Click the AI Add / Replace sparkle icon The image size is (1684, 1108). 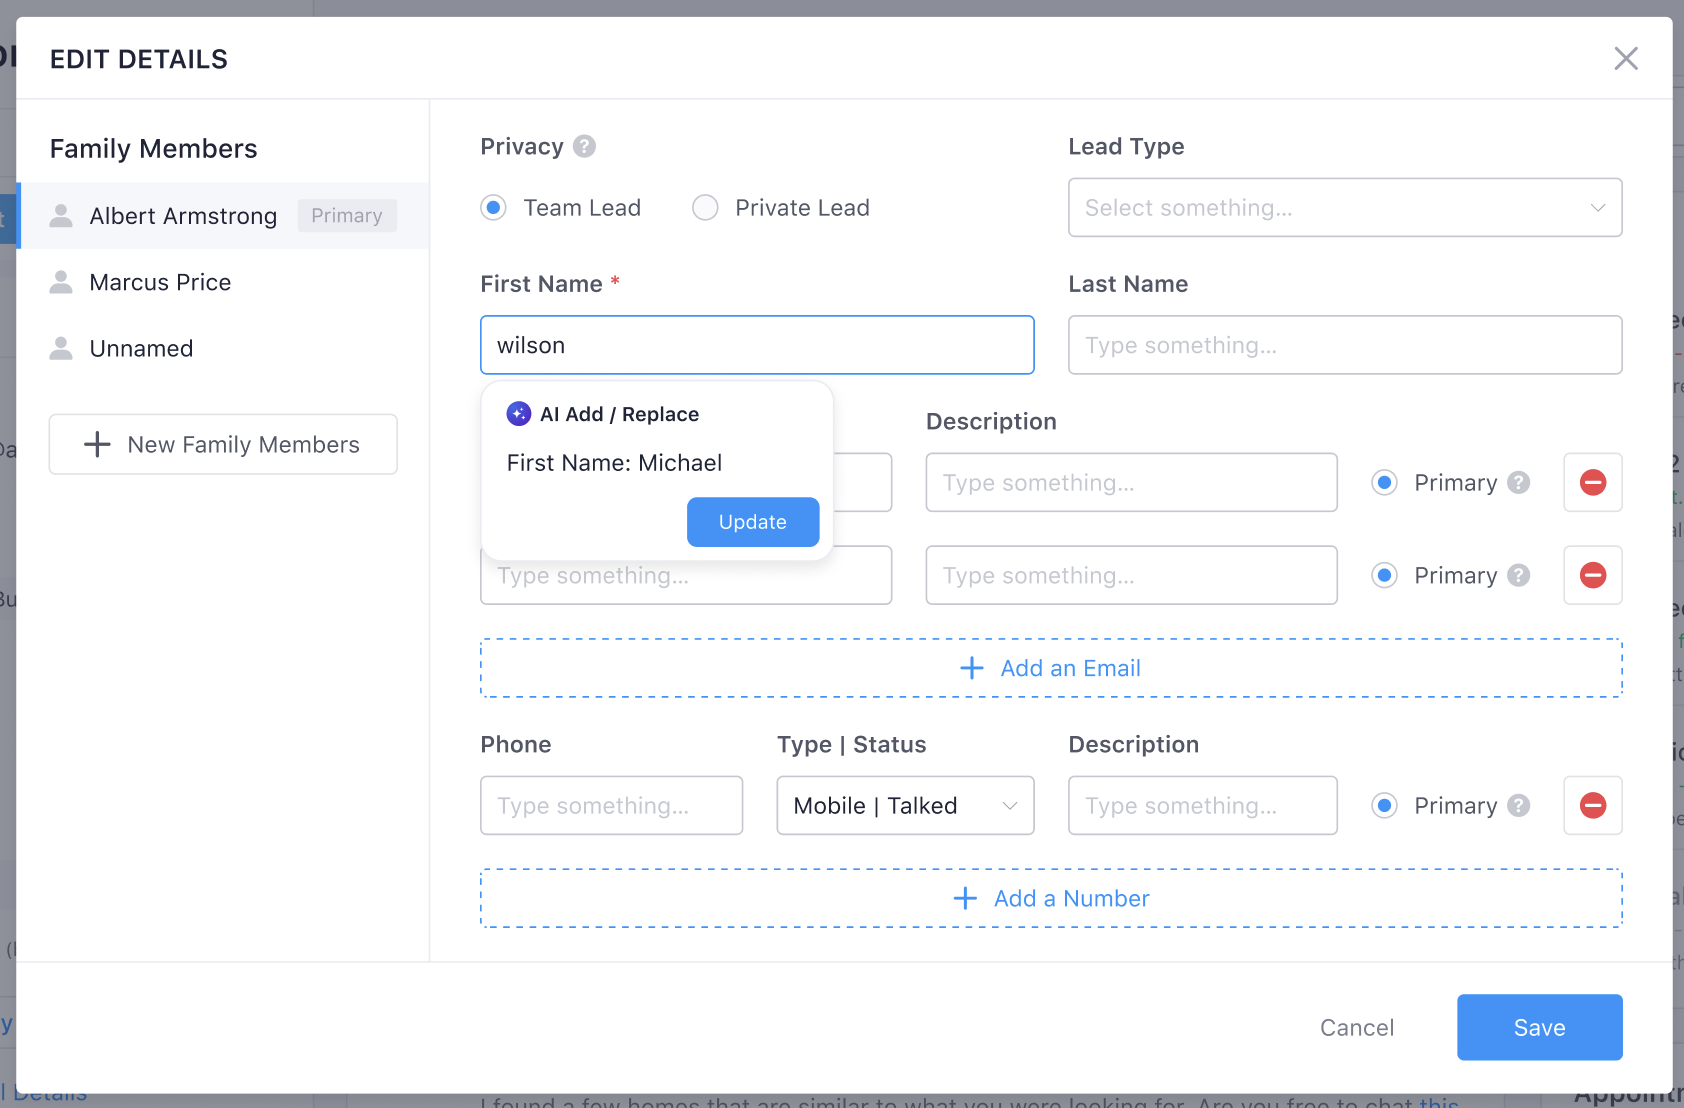[519, 414]
